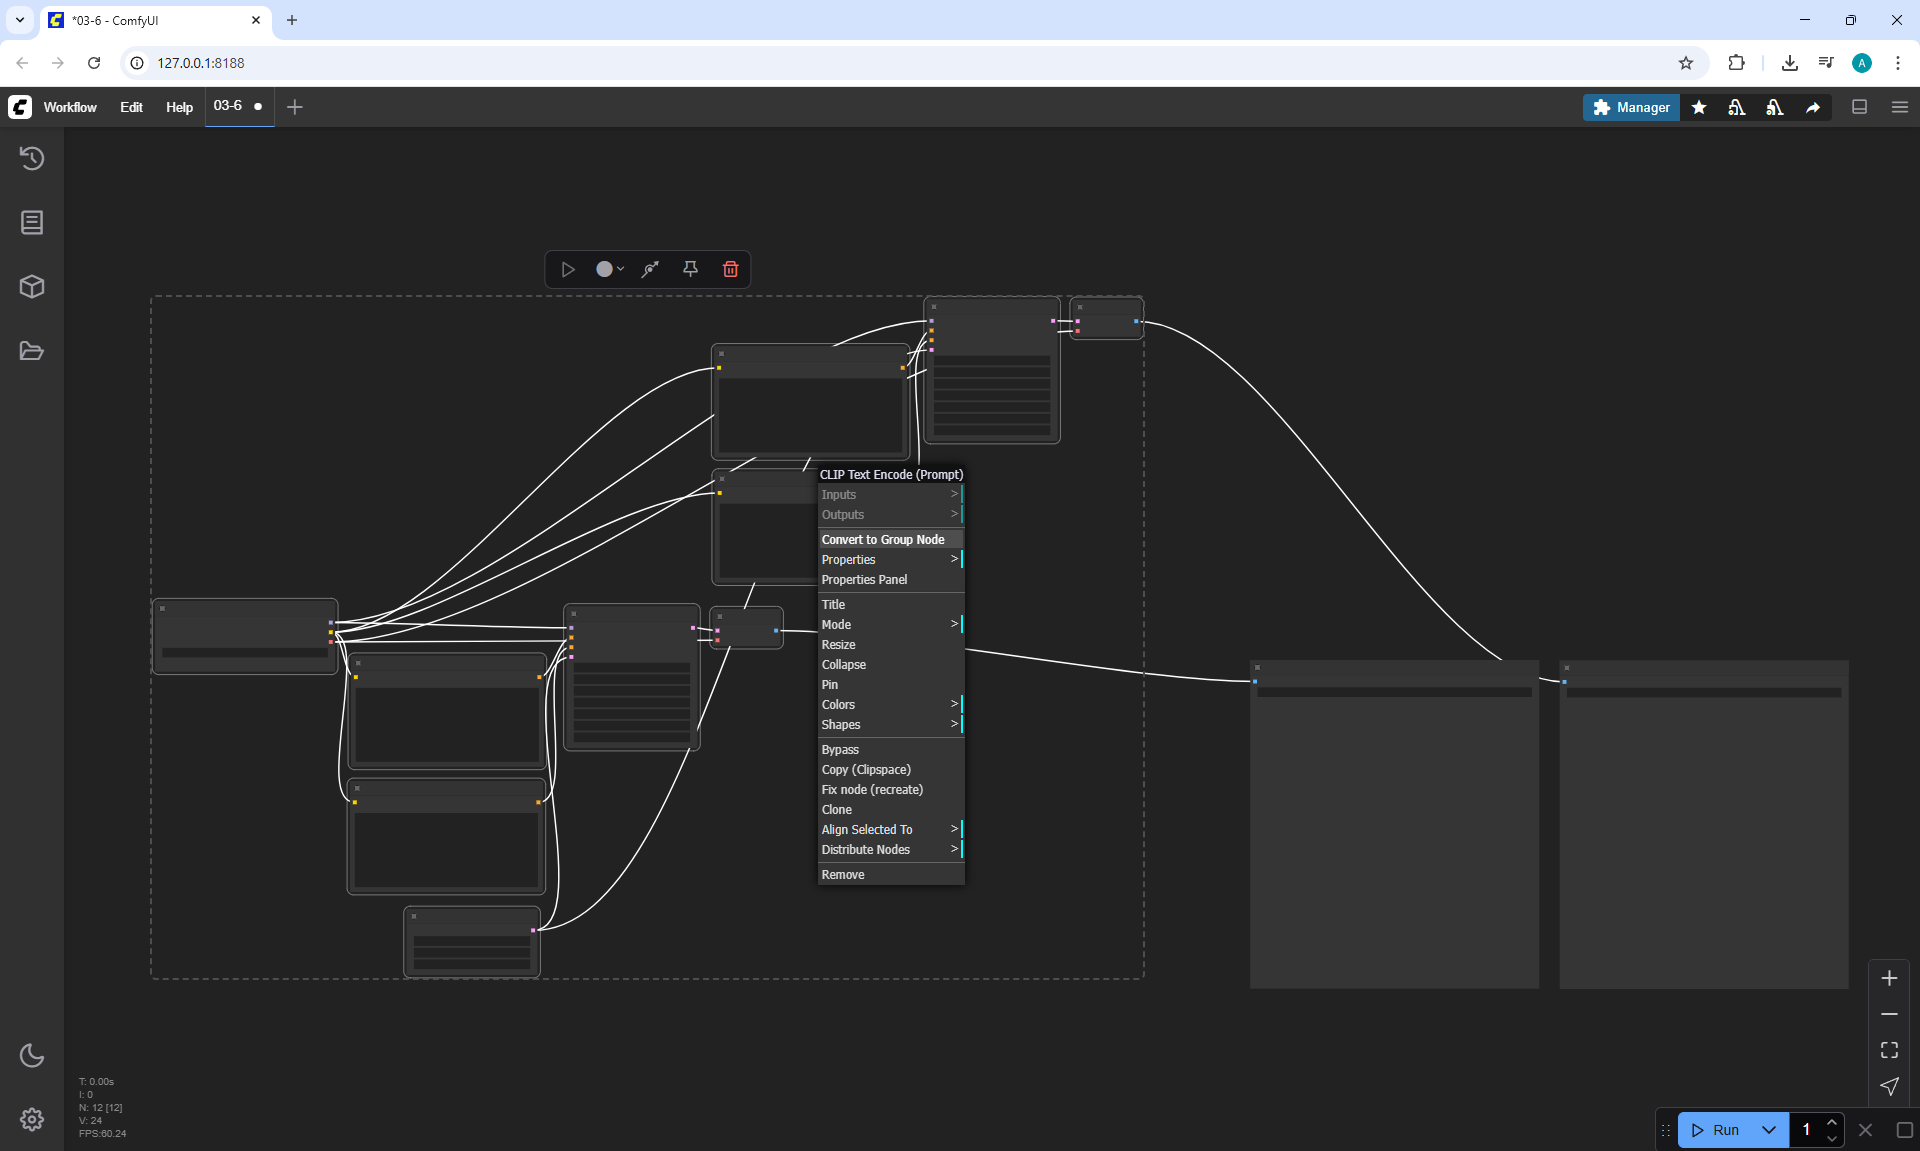The width and height of the screenshot is (1920, 1151).
Task: Open Run button dropdown arrow
Action: [x=1768, y=1130]
